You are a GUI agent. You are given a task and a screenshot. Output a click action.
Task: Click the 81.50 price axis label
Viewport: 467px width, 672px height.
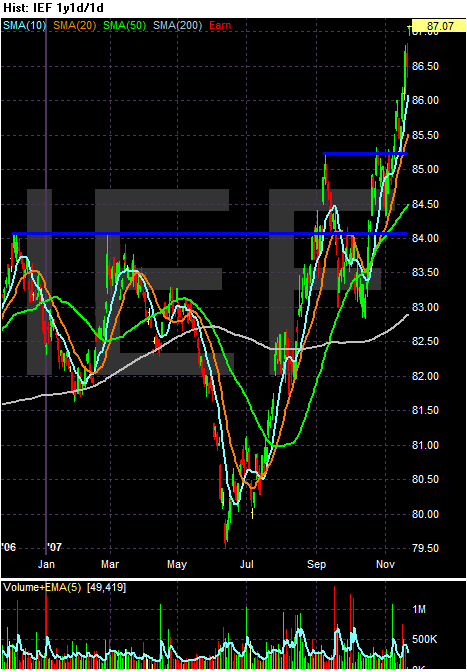click(425, 411)
